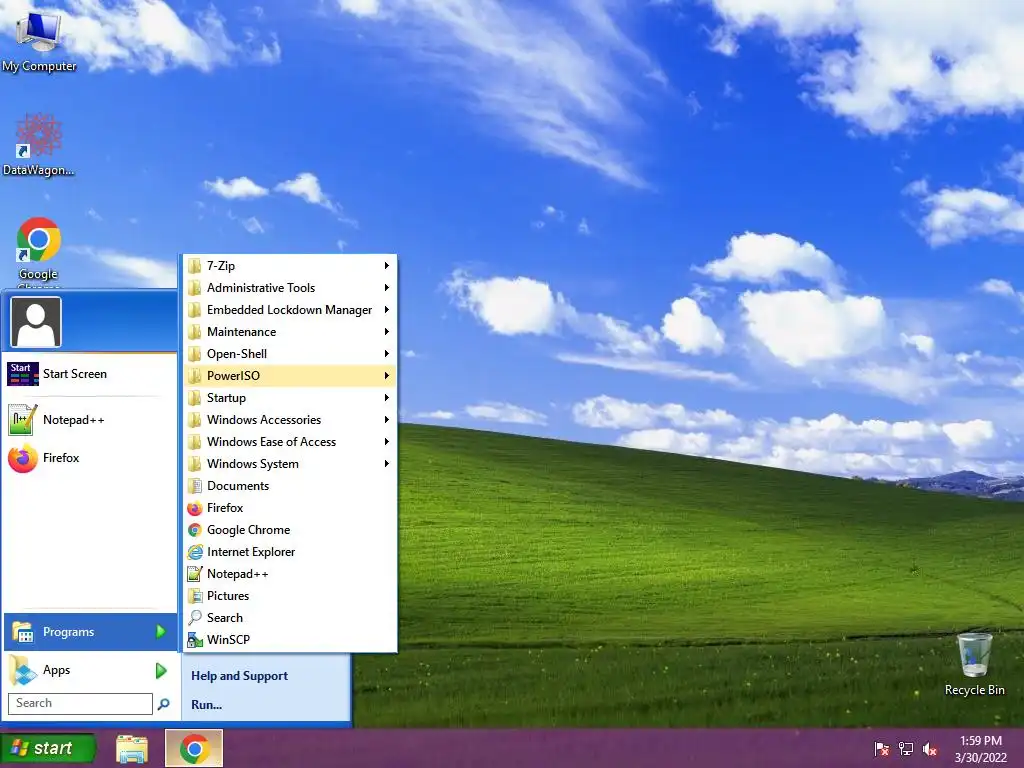This screenshot has height=768, width=1024.
Task: Open Search from the Programs list
Action: click(289, 618)
